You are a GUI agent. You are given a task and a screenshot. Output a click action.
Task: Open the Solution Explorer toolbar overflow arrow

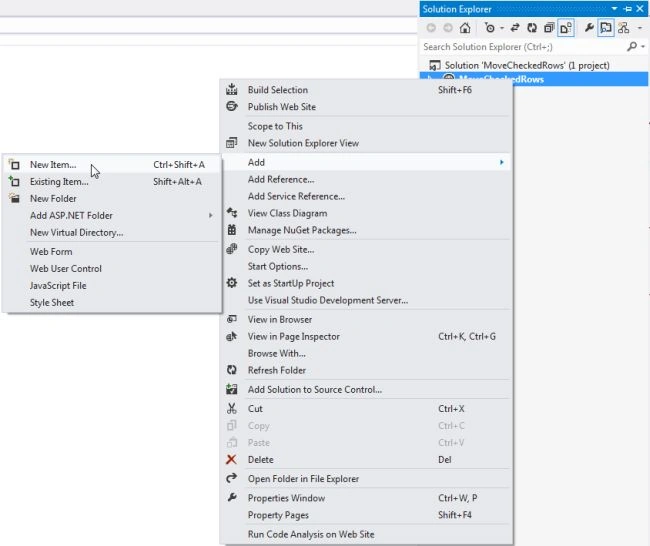click(x=640, y=28)
